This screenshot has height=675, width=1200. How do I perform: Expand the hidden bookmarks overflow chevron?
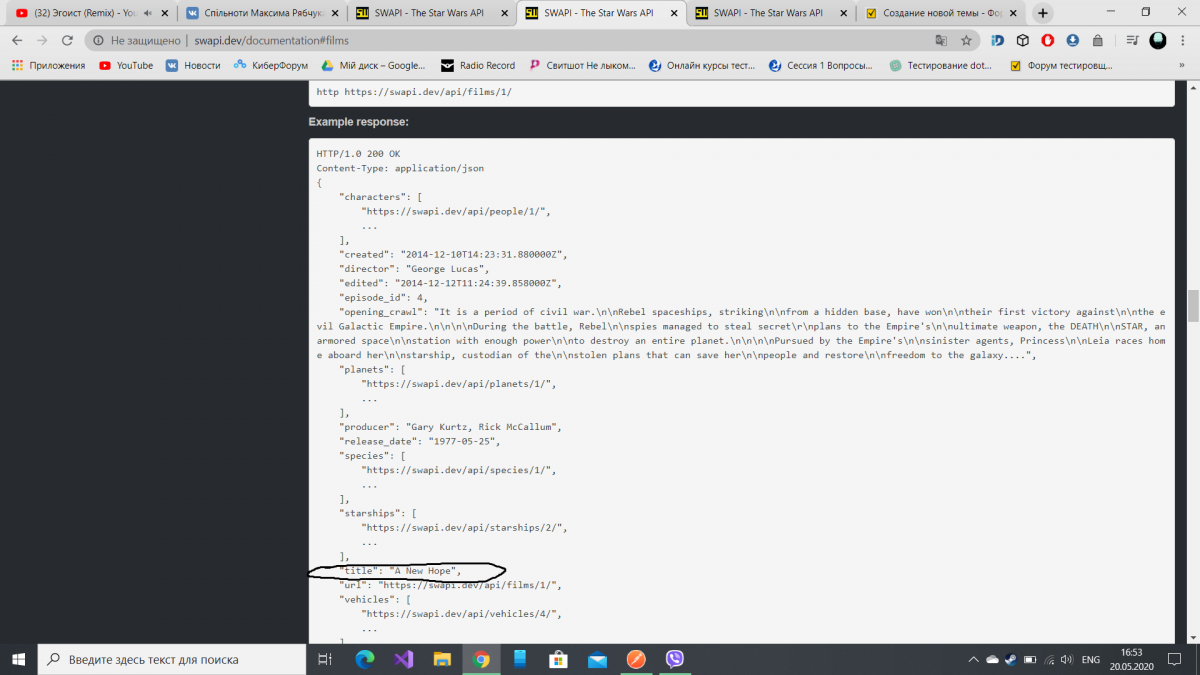pos(1183,65)
